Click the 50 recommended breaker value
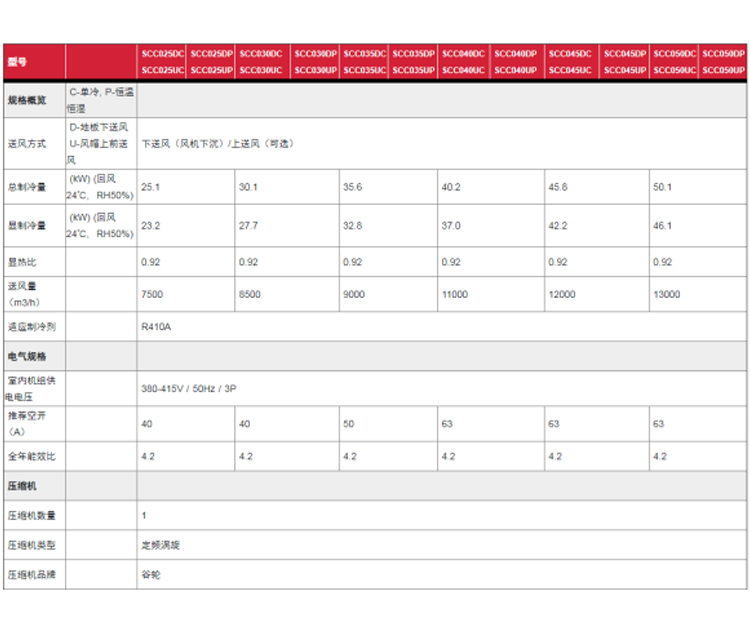Image resolution: width=750 pixels, height=630 pixels. 348,424
